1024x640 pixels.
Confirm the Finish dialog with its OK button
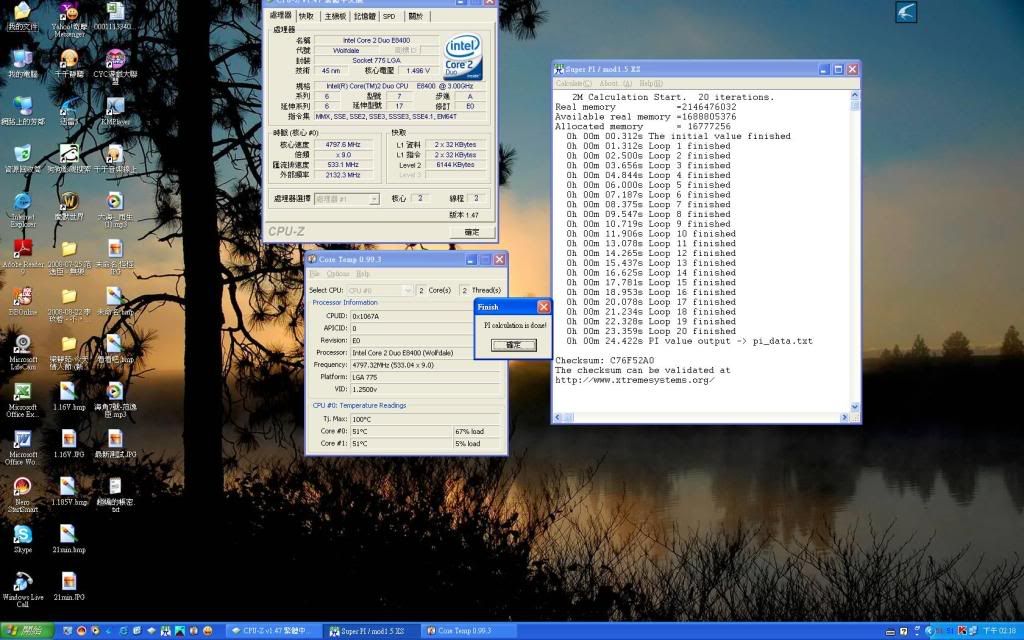[x=513, y=345]
